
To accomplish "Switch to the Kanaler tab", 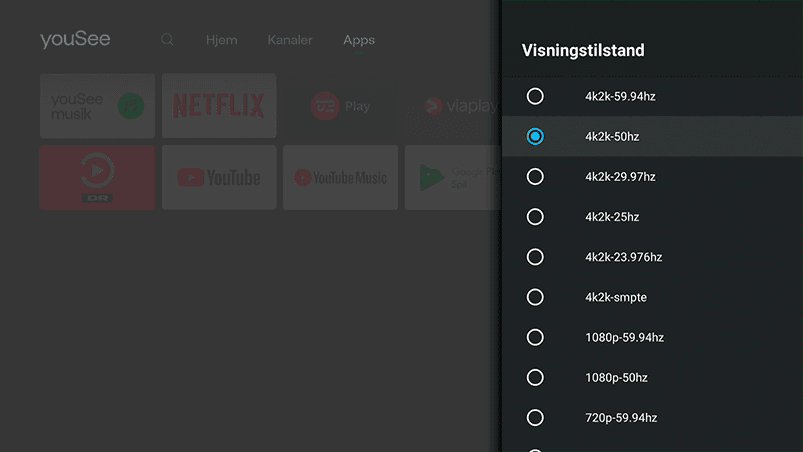I will coord(290,40).
